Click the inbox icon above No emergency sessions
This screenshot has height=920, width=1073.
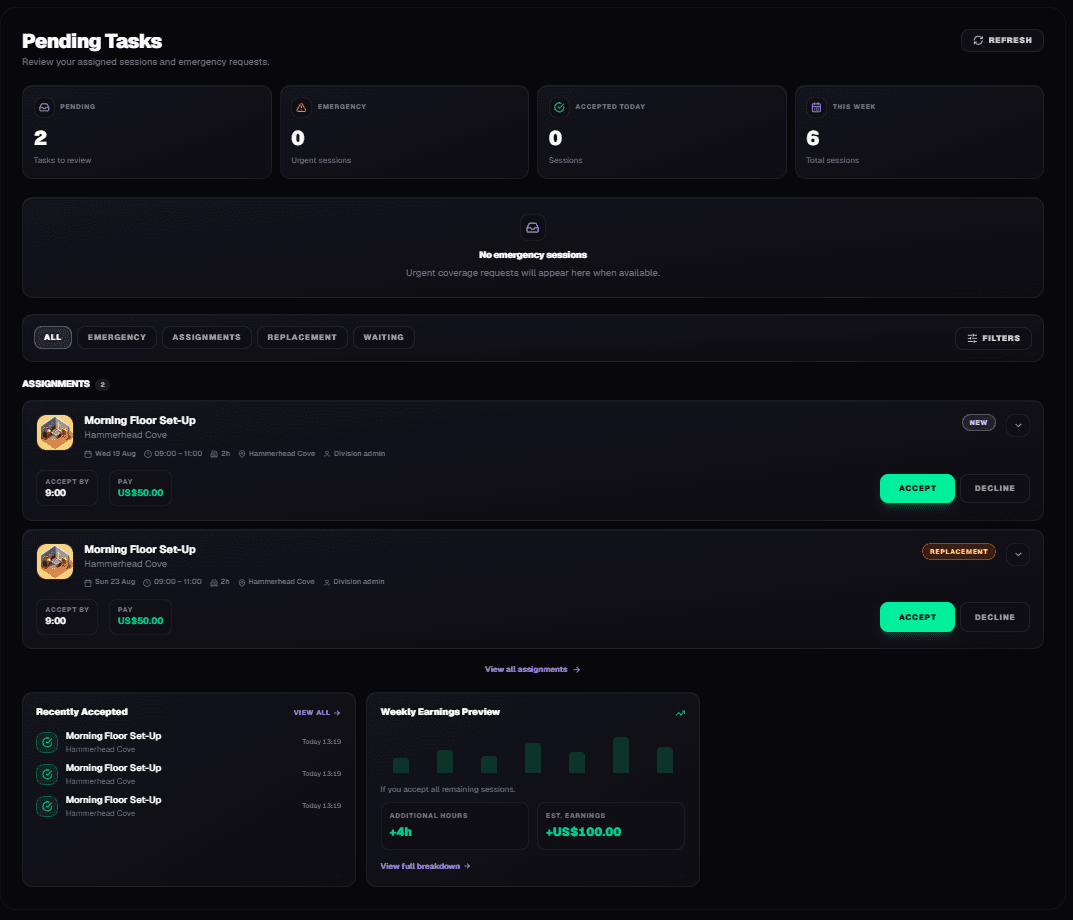[532, 228]
